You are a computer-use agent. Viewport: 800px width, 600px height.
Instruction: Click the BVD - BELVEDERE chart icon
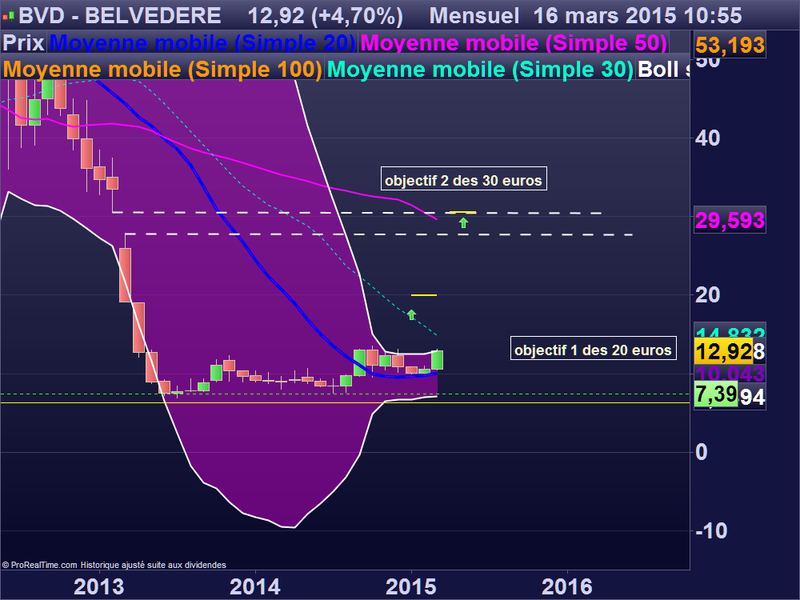pos(8,17)
